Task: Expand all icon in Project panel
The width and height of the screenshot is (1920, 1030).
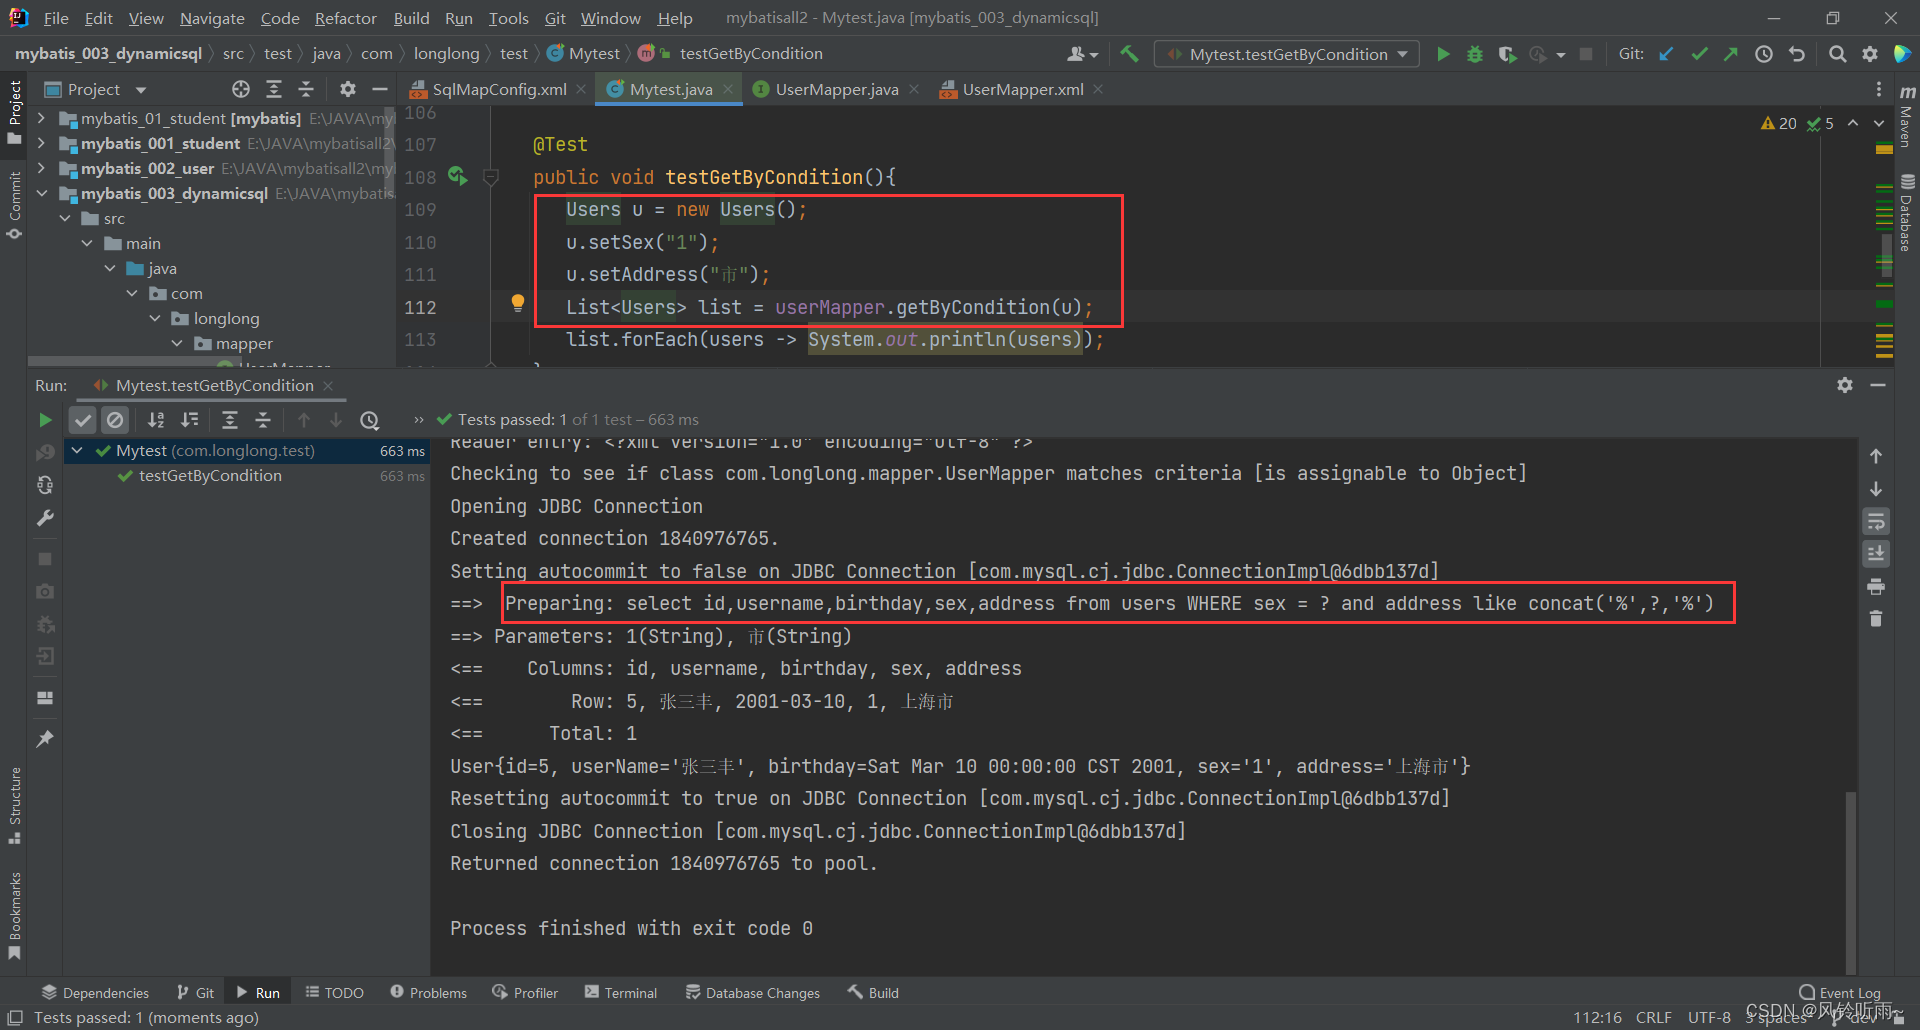Action: tap(274, 89)
